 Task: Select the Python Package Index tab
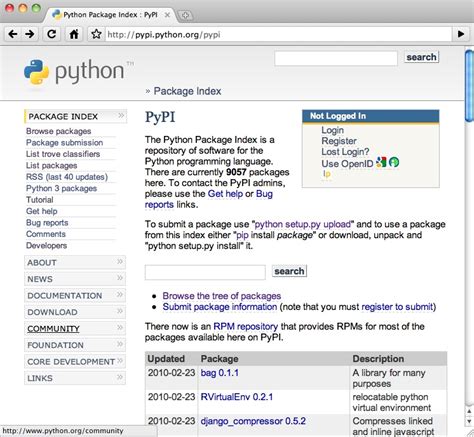(110, 15)
